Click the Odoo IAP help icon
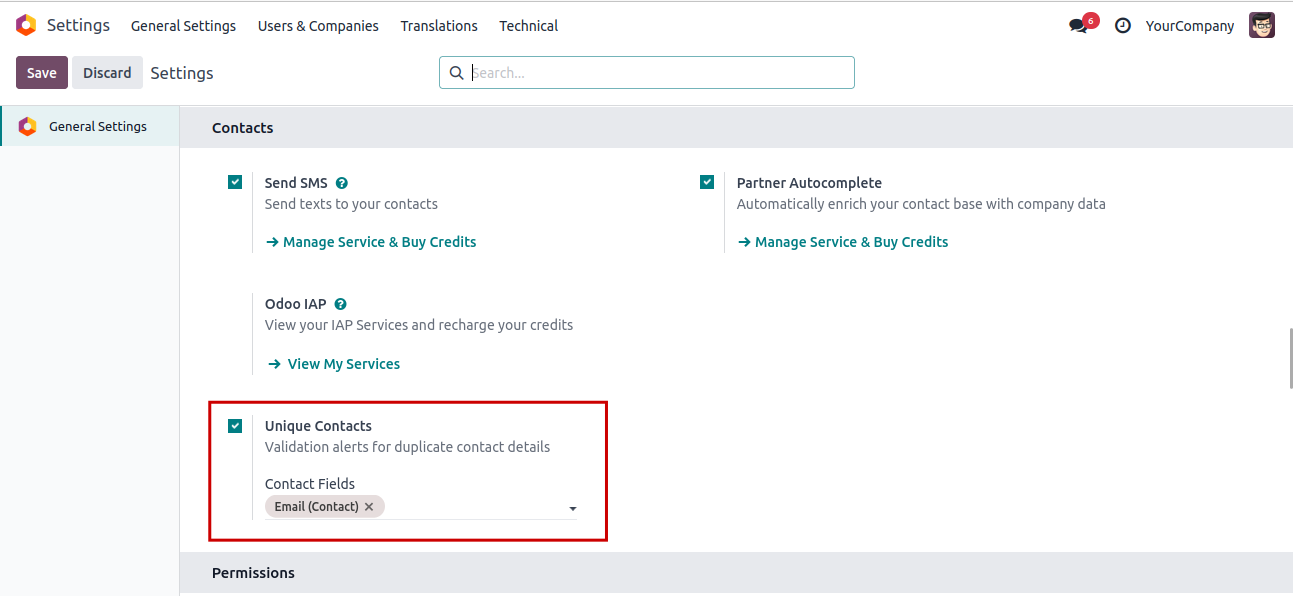Screen dimensions: 1293x596 (341, 304)
